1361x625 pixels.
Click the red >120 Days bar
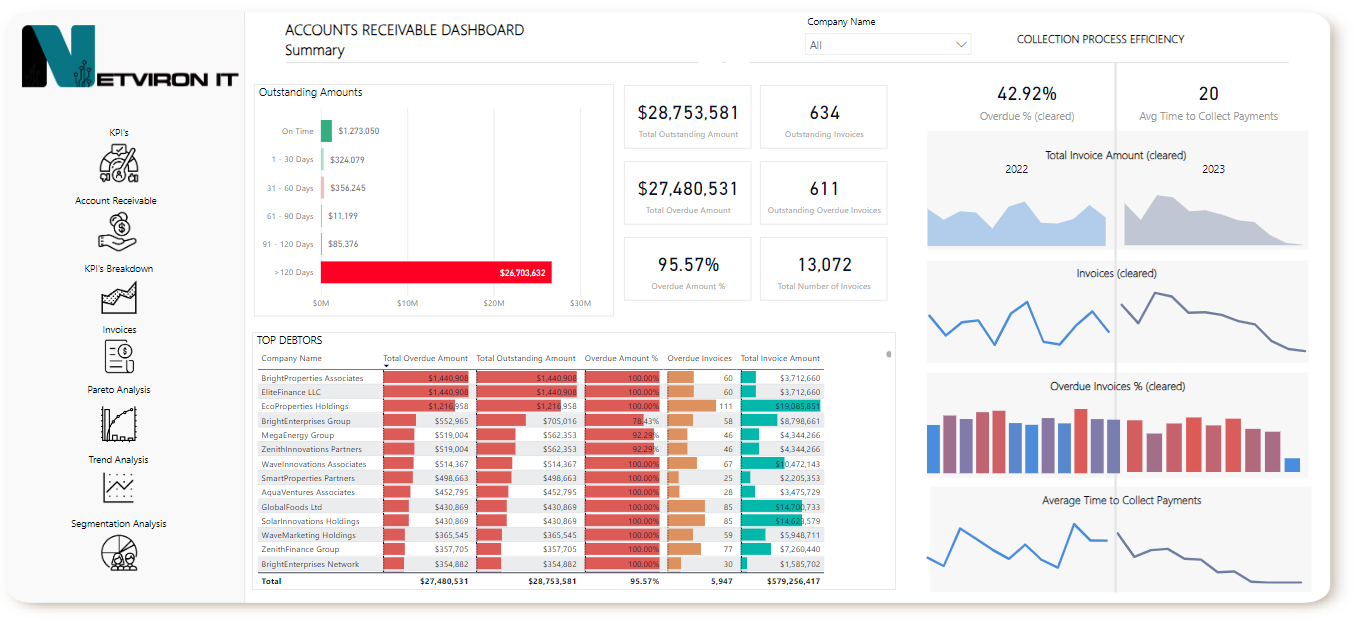(x=435, y=272)
